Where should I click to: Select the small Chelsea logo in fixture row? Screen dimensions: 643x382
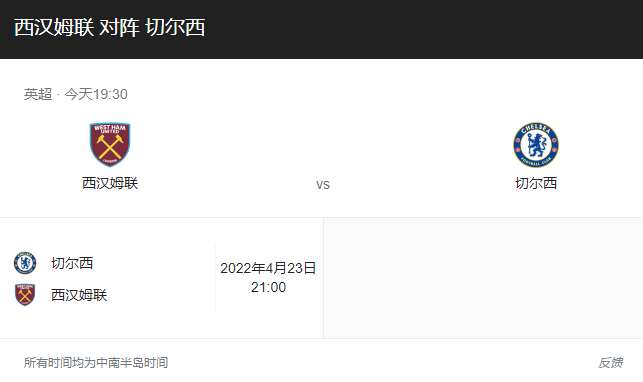click(25, 263)
